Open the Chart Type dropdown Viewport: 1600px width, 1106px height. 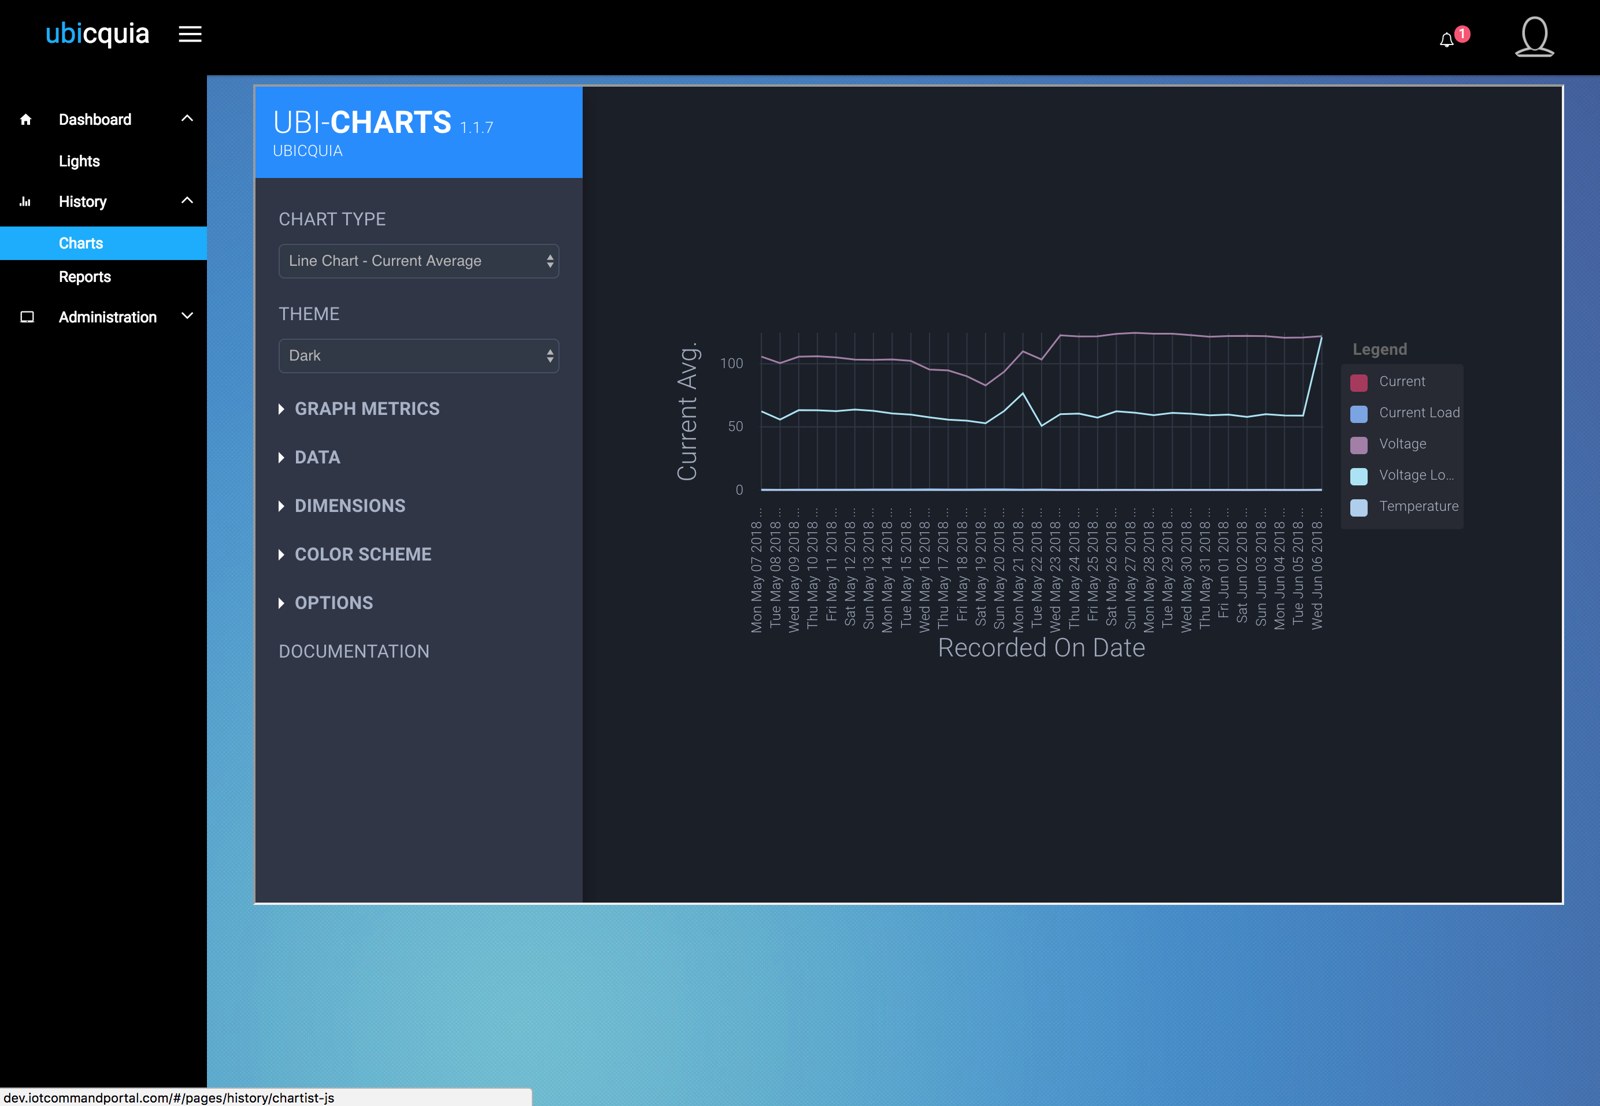pyautogui.click(x=418, y=261)
